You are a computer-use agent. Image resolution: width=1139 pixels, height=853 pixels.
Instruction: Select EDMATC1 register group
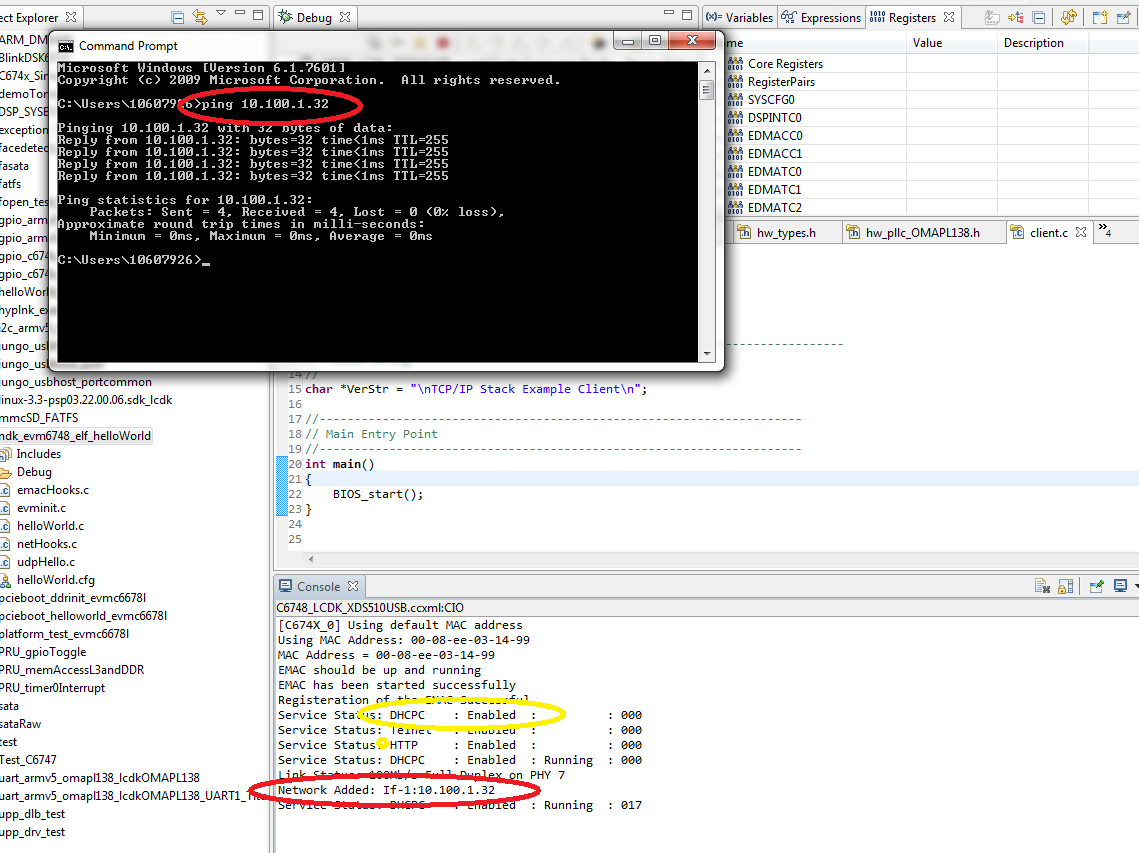click(775, 190)
